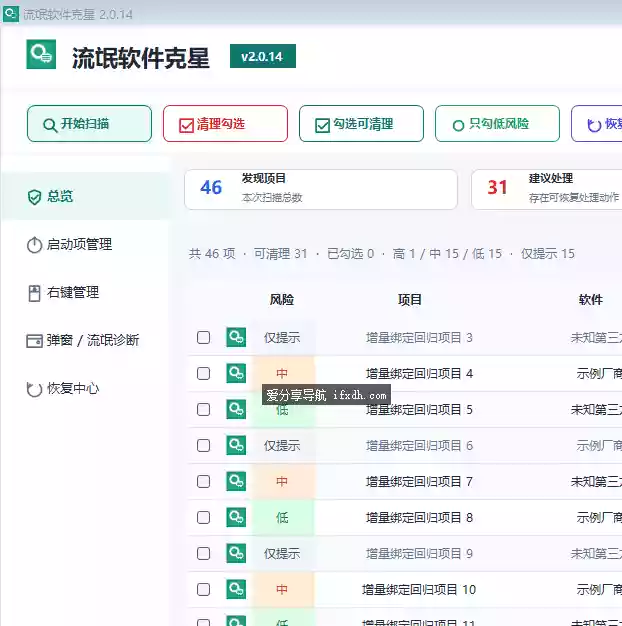The width and height of the screenshot is (622, 626).
Task: Click the 发现项目 46 summary card
Action: (x=321, y=189)
